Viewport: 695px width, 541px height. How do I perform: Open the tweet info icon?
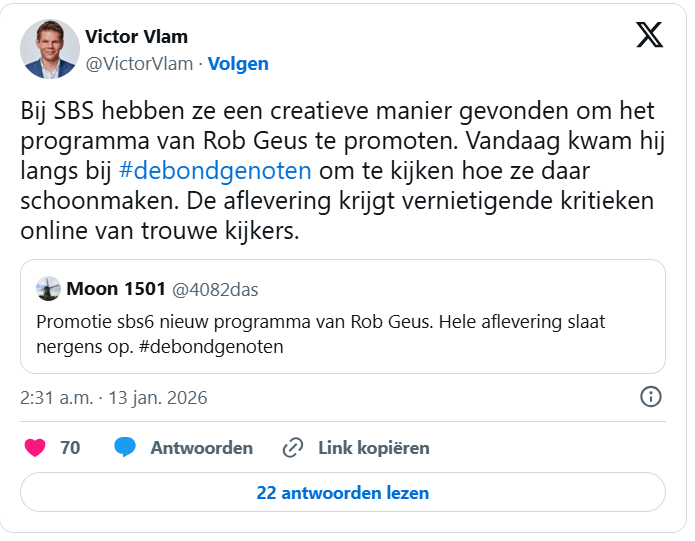[x=650, y=397]
